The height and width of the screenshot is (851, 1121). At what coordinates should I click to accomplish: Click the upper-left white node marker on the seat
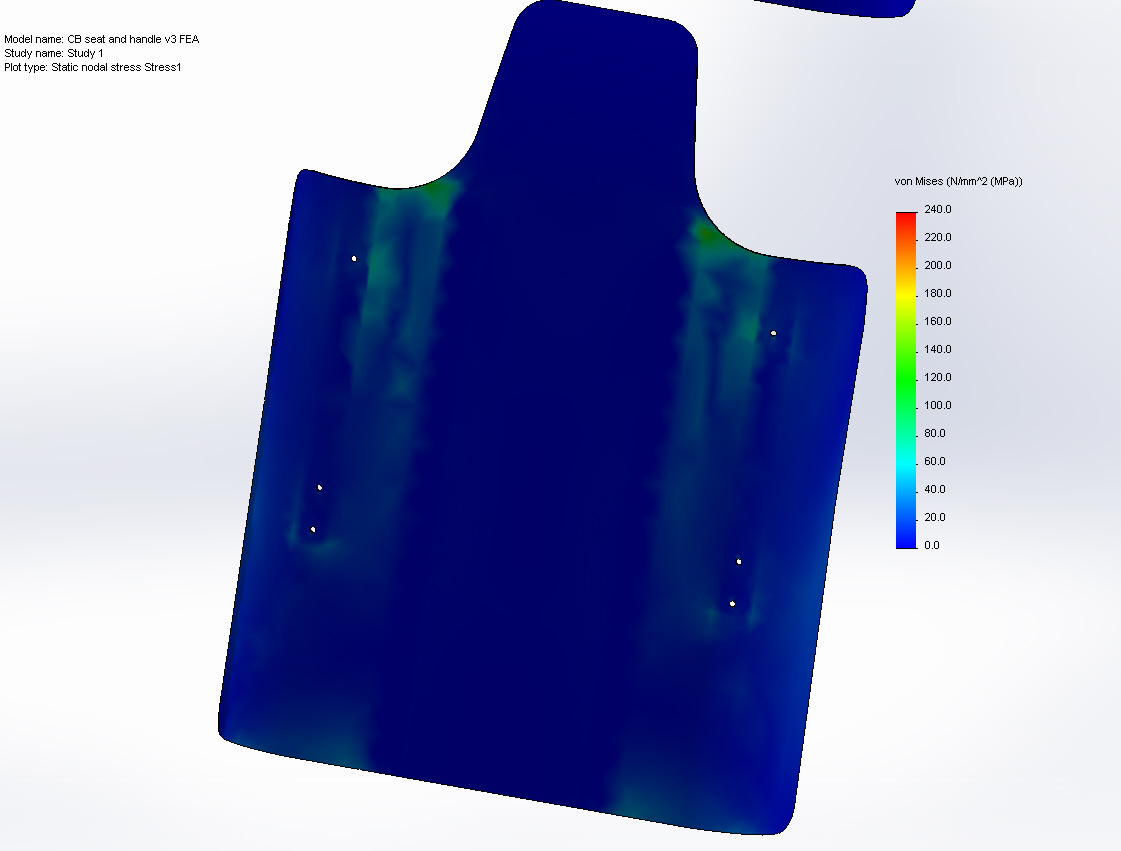click(354, 258)
